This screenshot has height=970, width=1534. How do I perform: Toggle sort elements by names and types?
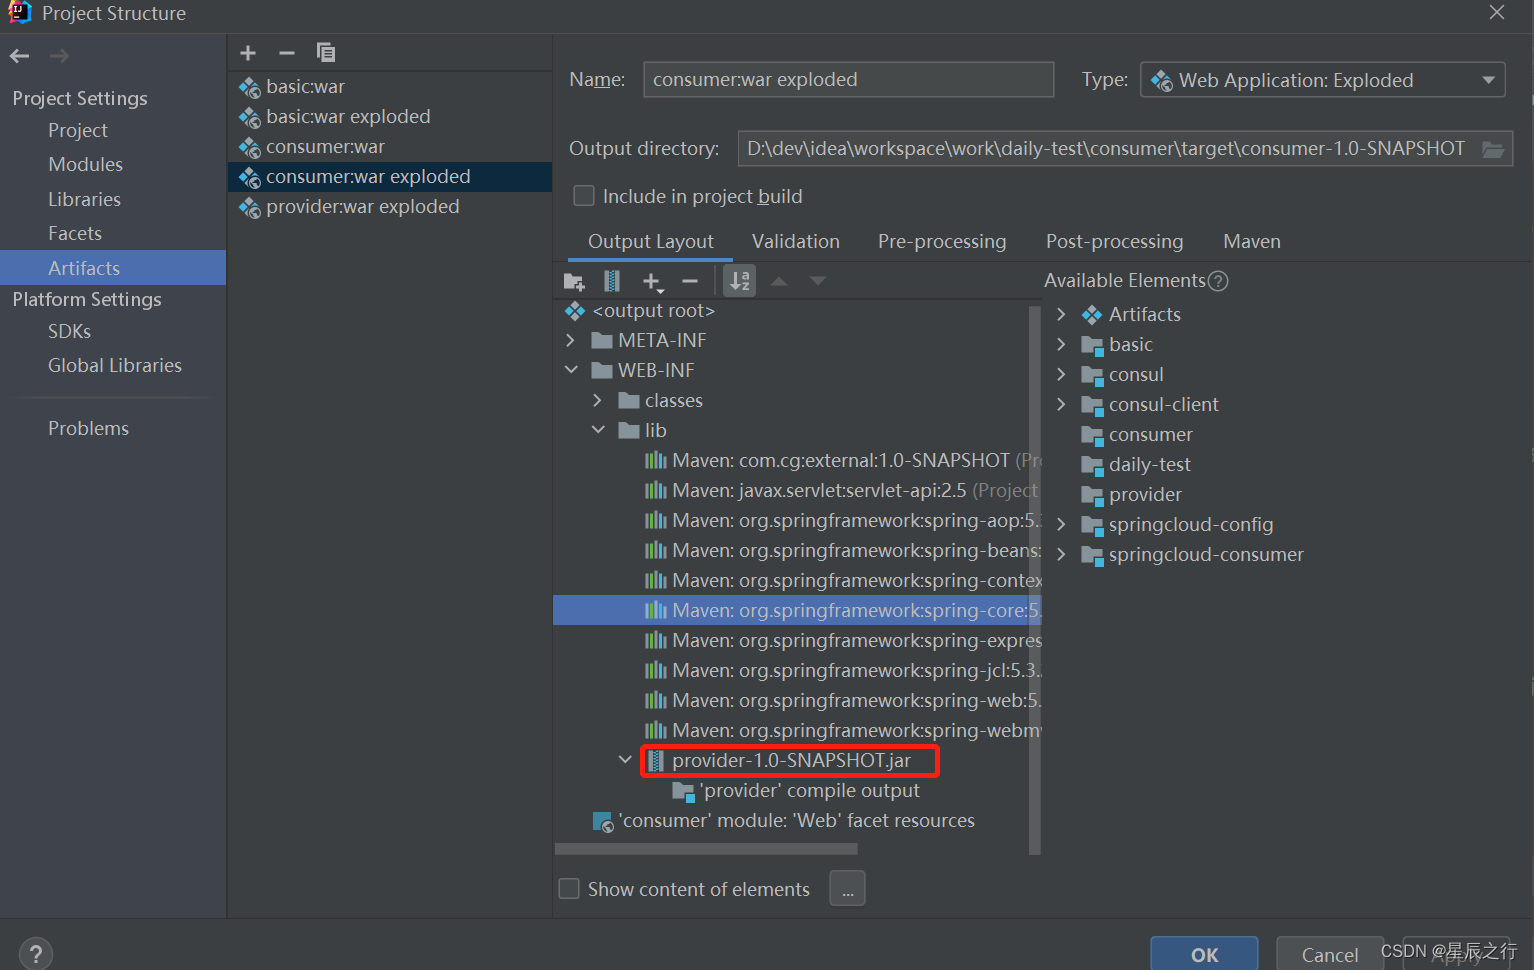tap(740, 282)
